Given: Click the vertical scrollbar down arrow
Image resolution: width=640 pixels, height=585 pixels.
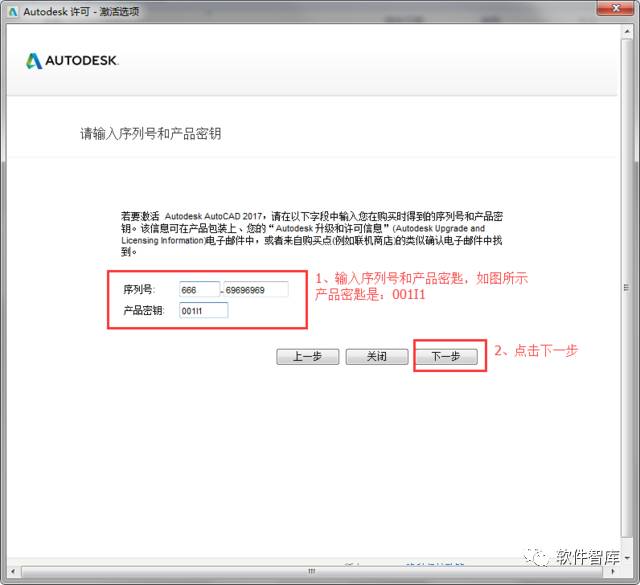Looking at the screenshot, I should 627,557.
